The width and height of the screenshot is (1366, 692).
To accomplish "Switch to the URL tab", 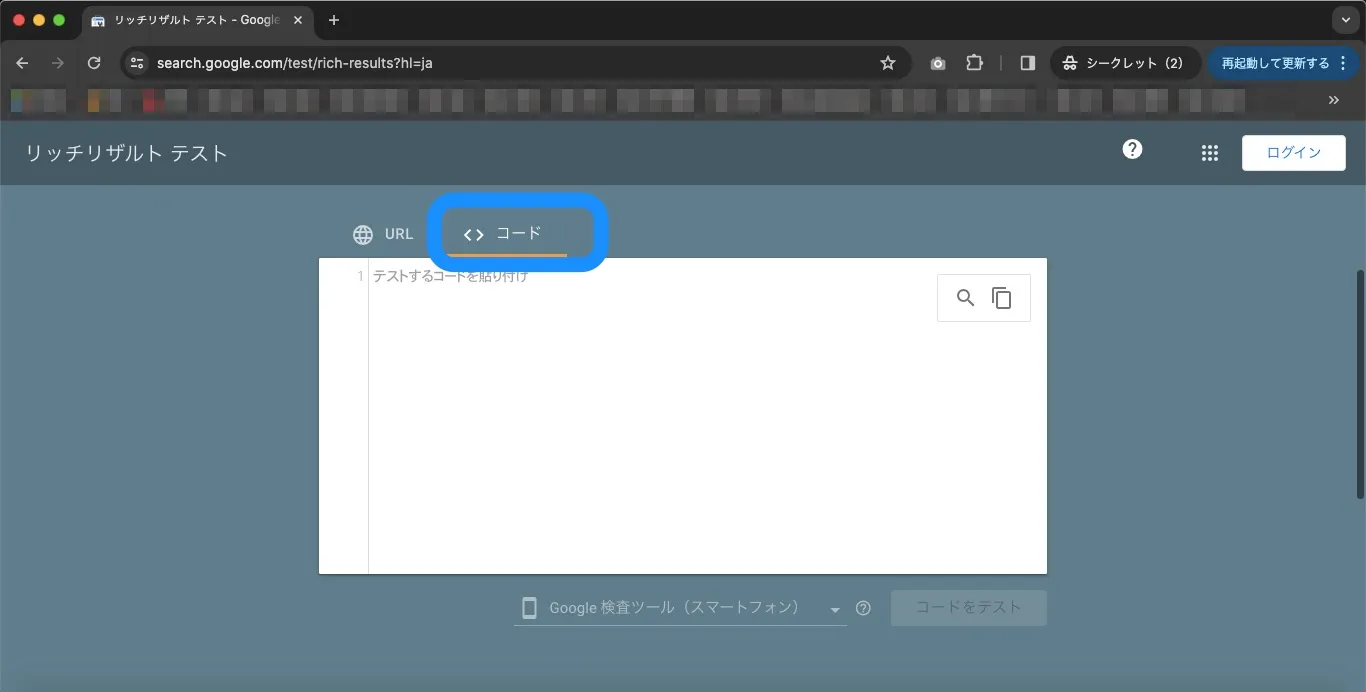I will pos(383,234).
